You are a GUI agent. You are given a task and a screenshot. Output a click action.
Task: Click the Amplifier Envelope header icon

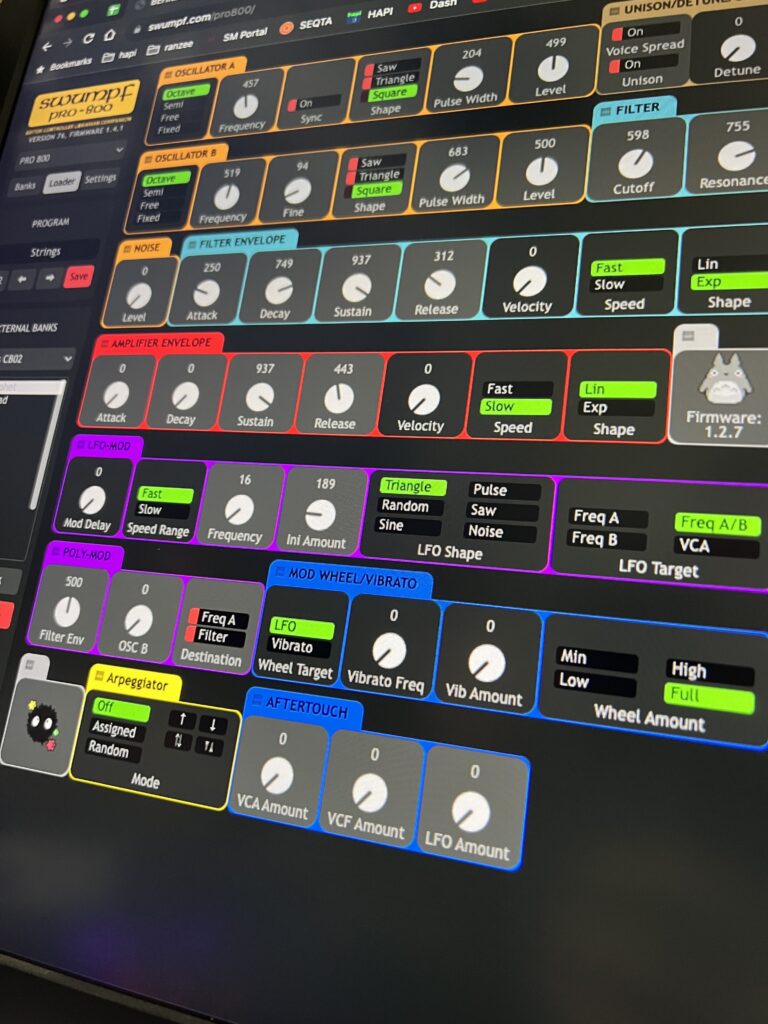point(103,344)
